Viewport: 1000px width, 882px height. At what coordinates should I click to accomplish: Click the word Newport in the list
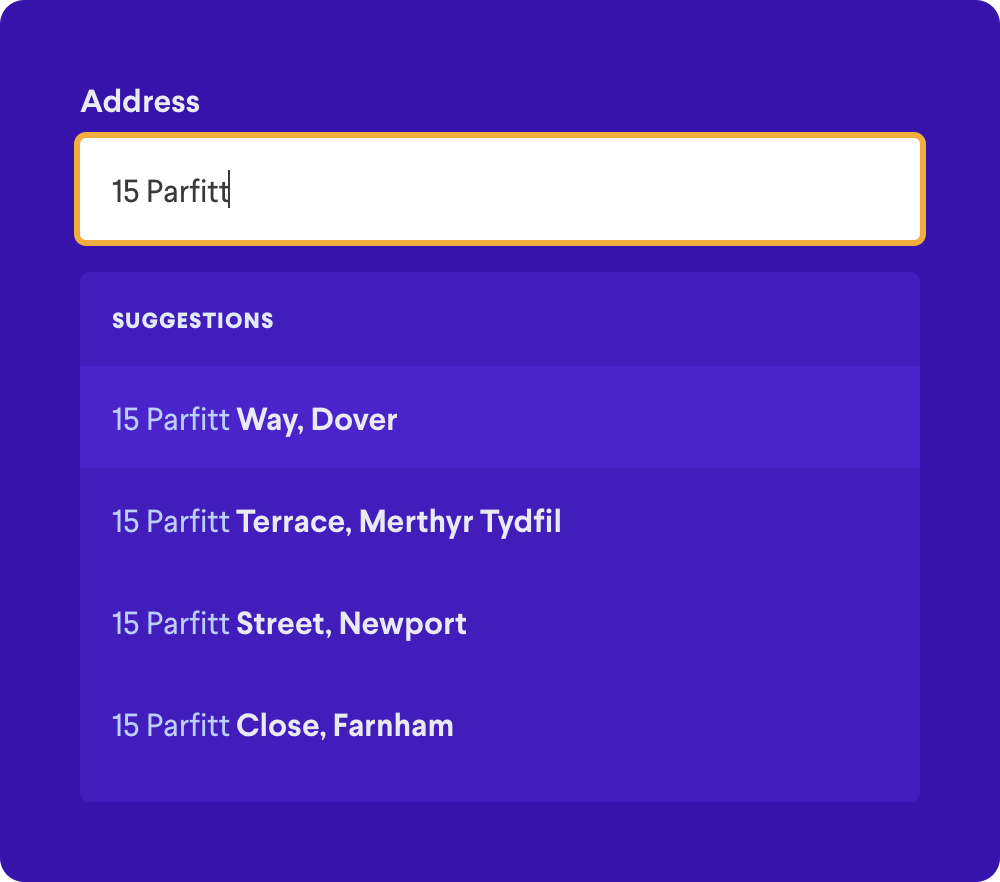(402, 624)
